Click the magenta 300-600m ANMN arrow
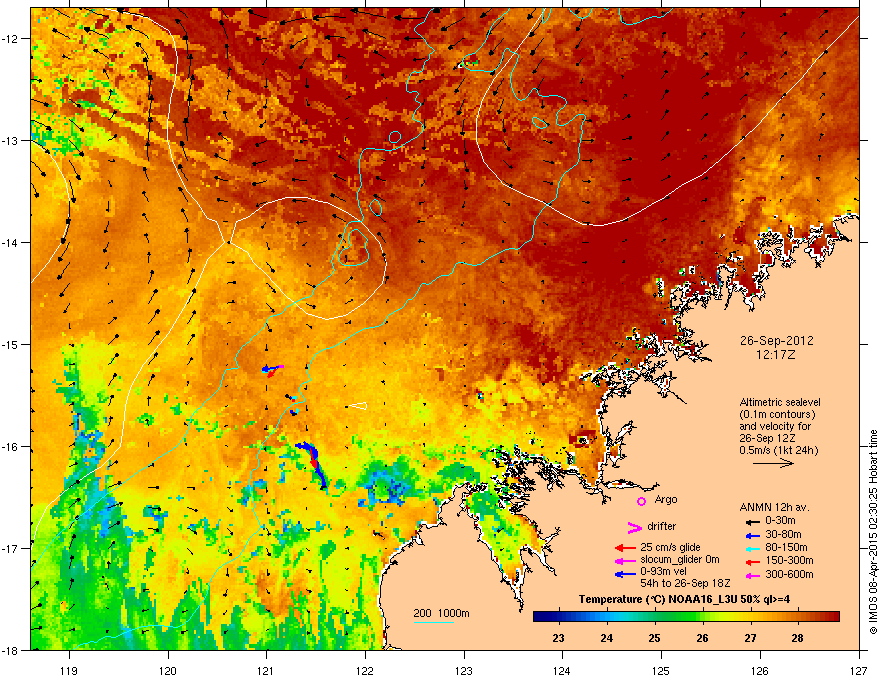 coord(751,575)
